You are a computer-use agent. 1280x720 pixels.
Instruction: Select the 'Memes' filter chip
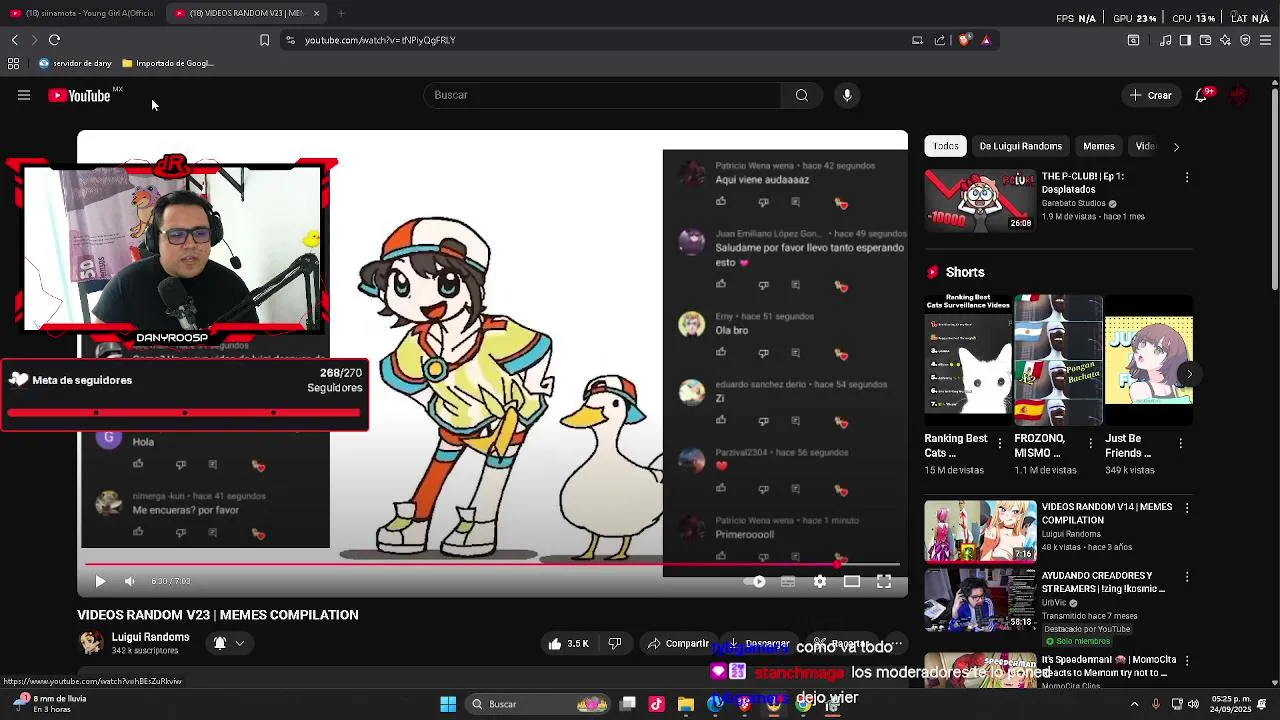1098,146
